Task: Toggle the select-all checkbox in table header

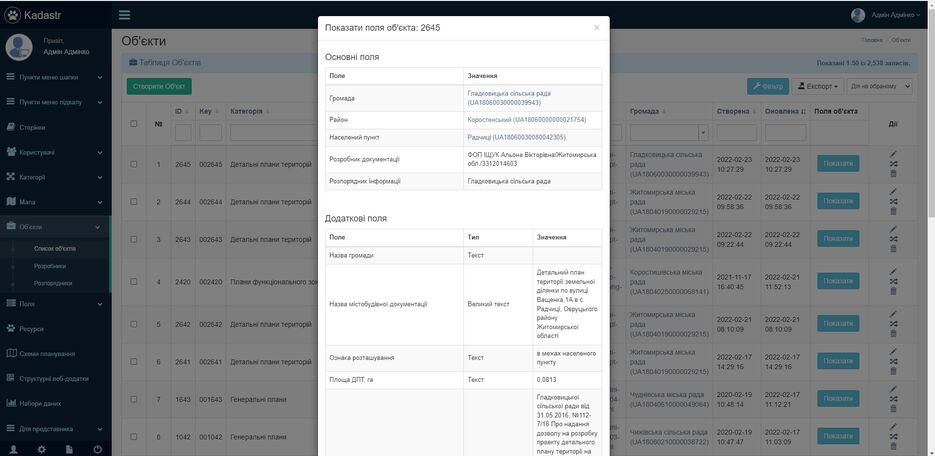Action: coord(134,124)
